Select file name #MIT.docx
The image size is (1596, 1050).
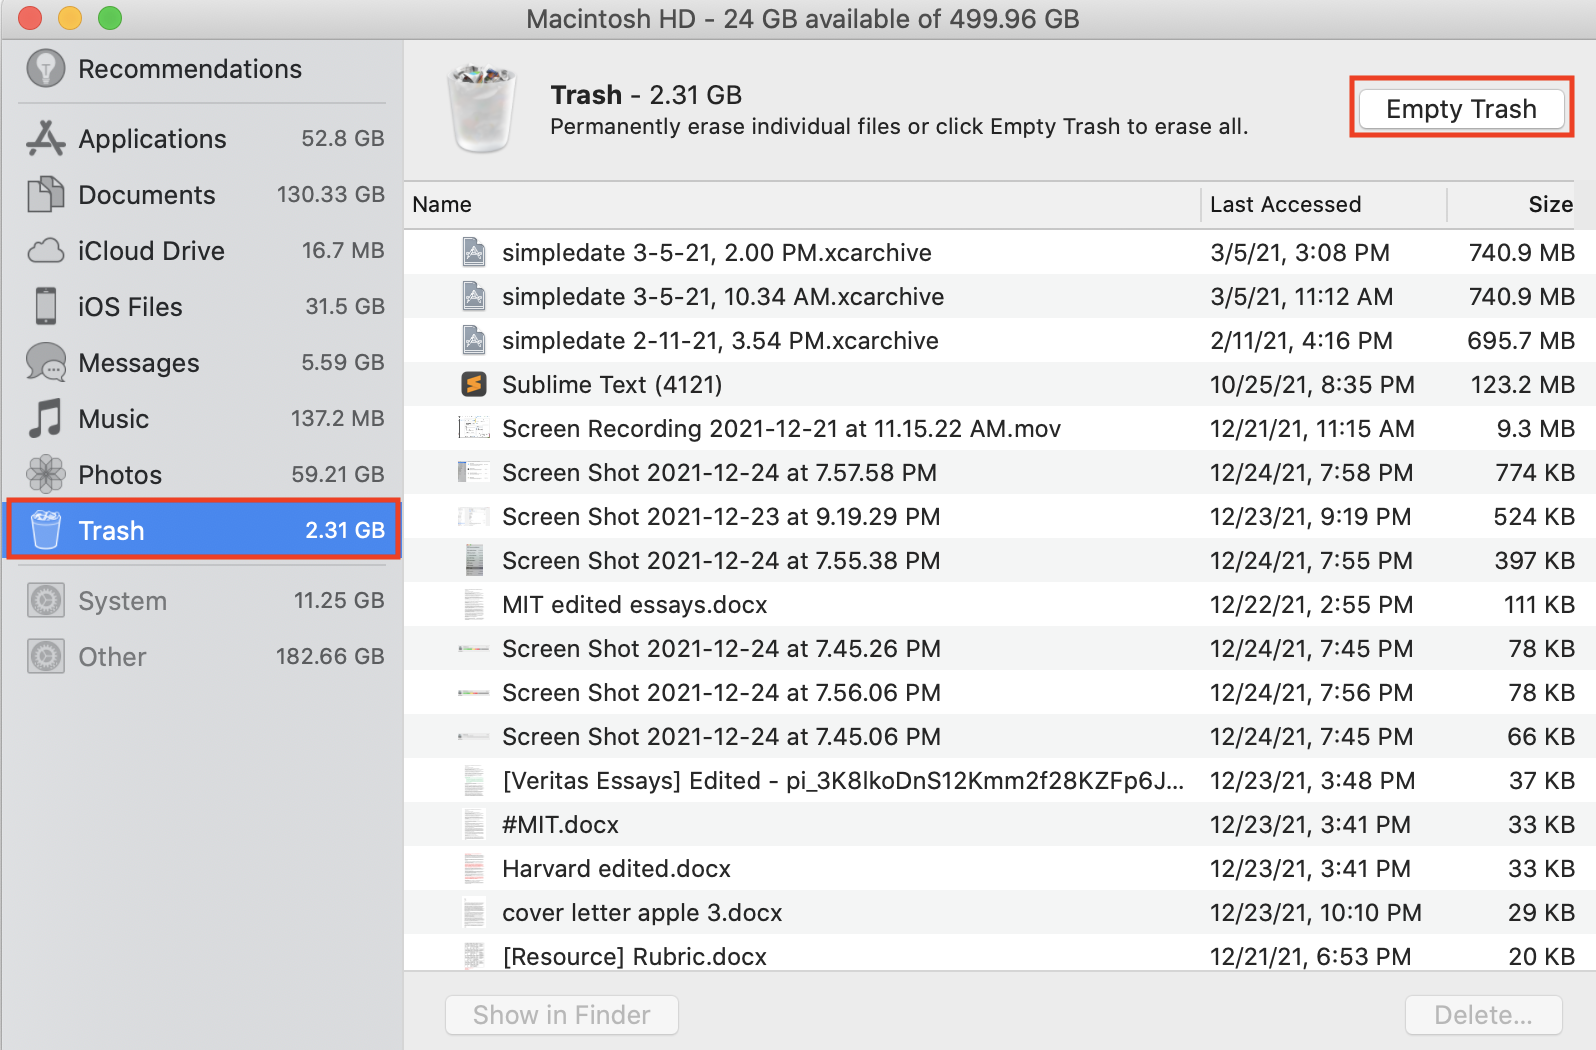click(x=560, y=825)
